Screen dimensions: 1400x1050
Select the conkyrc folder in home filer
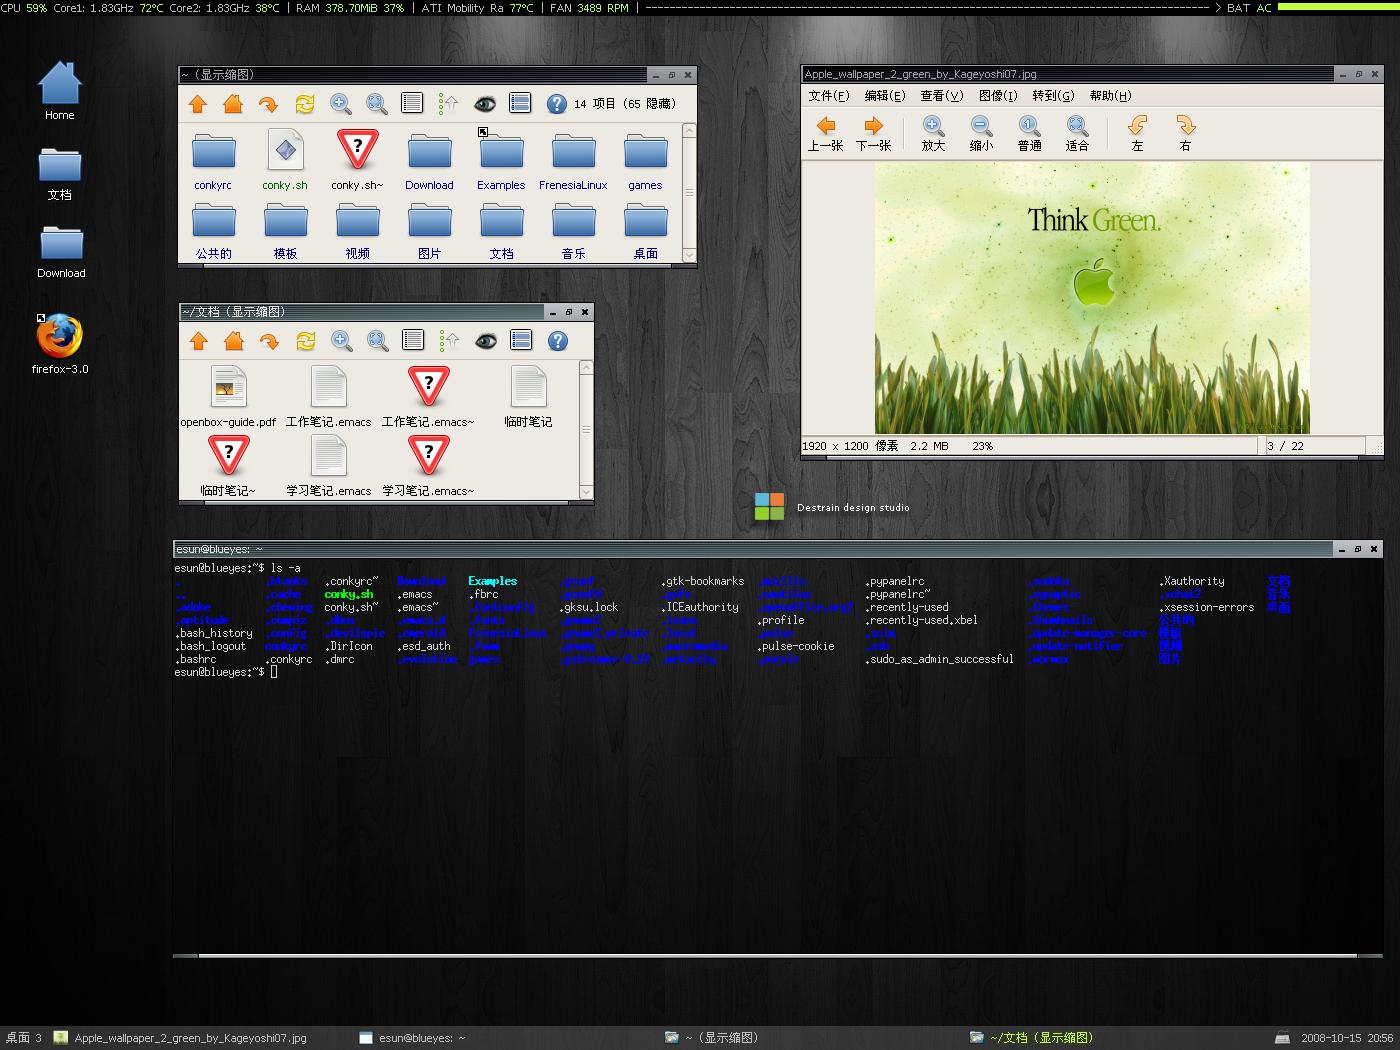pyautogui.click(x=213, y=160)
